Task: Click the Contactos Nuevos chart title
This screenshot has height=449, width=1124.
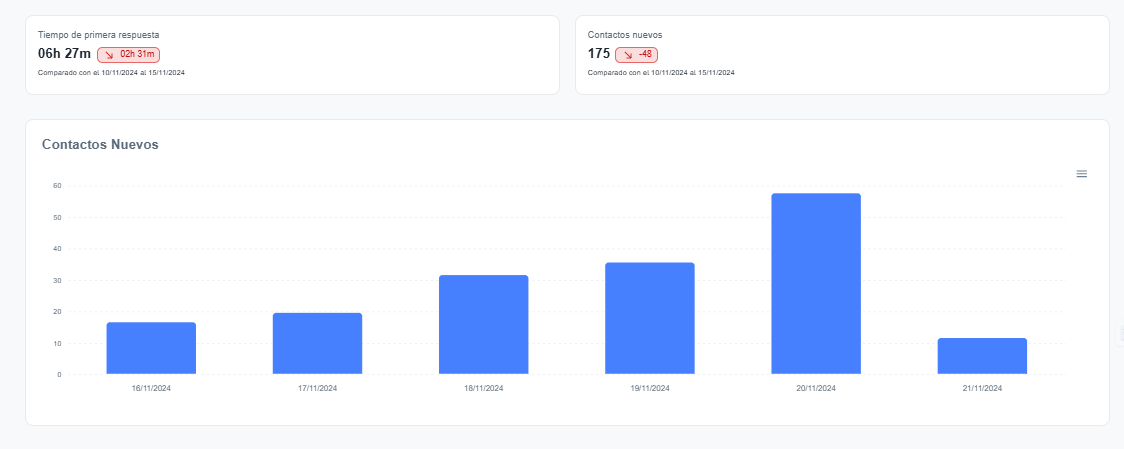Action: [x=100, y=145]
